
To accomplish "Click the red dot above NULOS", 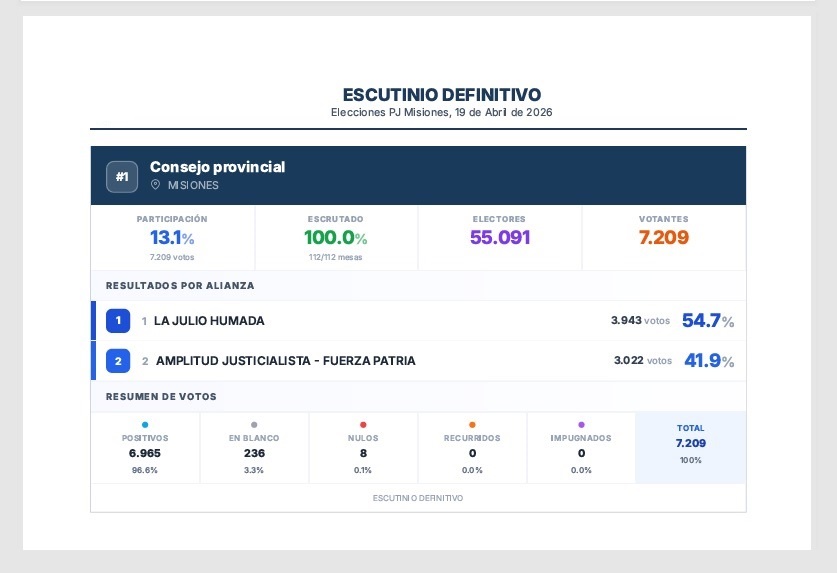I will [363, 425].
